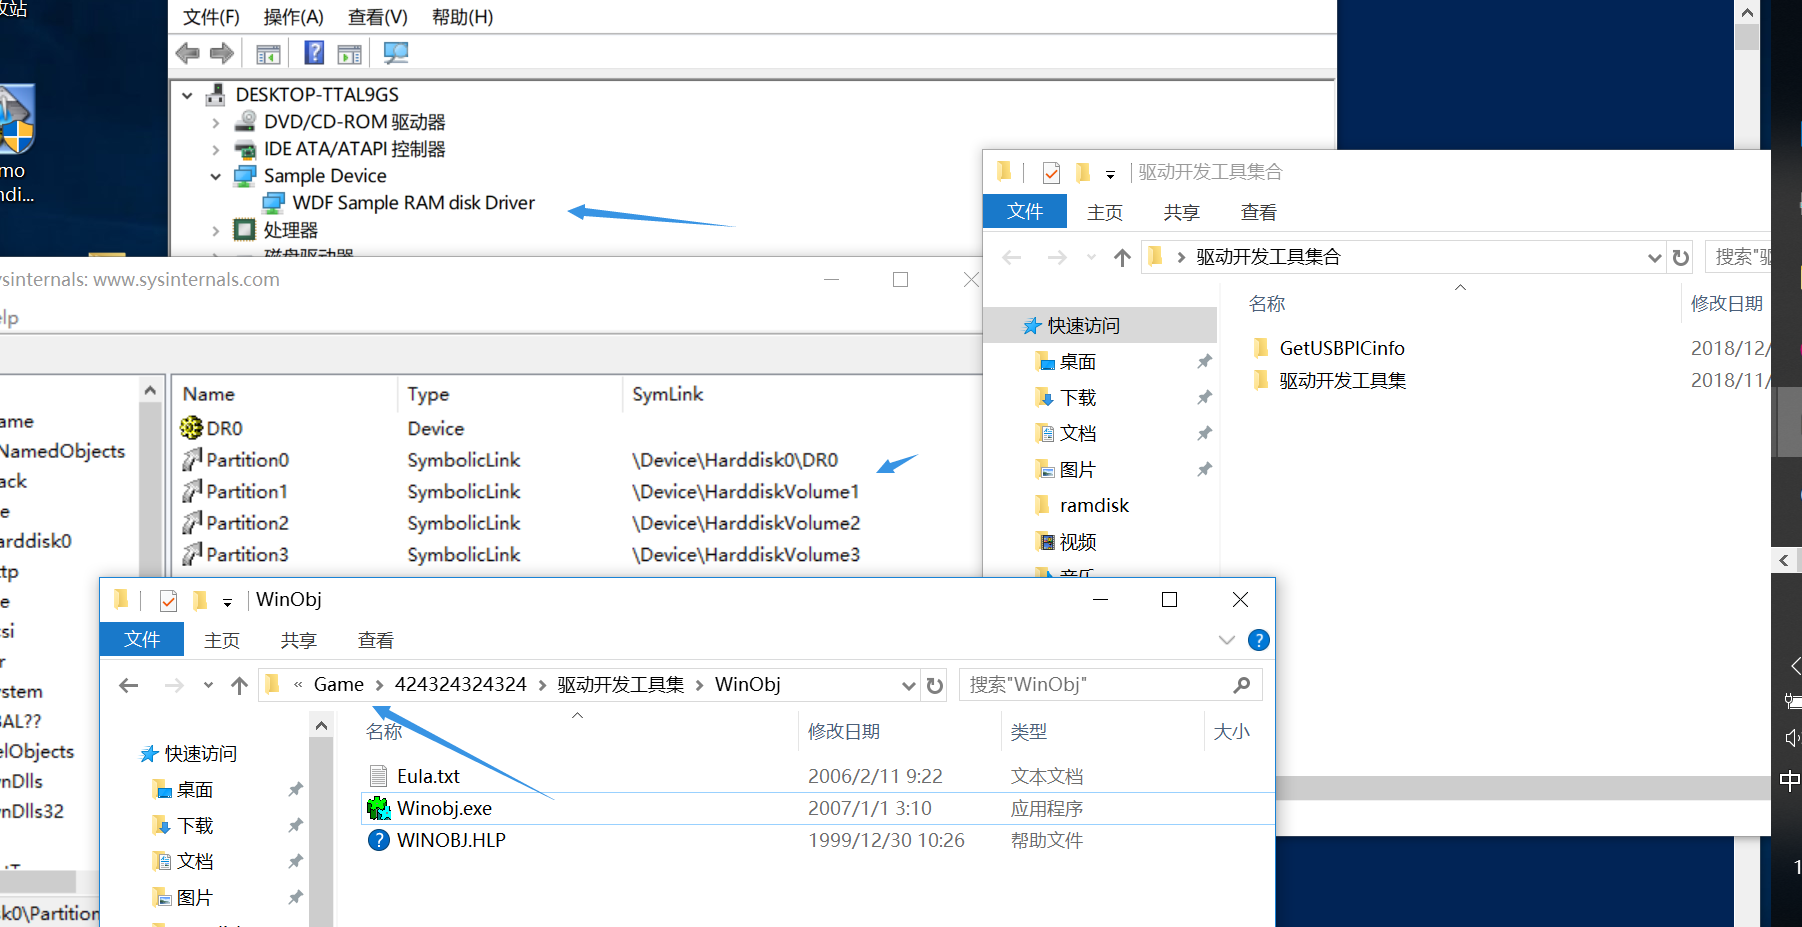Screen dimensions: 1802x927
Task: Open 帮助(H) menu in Device Manager
Action: click(x=462, y=17)
